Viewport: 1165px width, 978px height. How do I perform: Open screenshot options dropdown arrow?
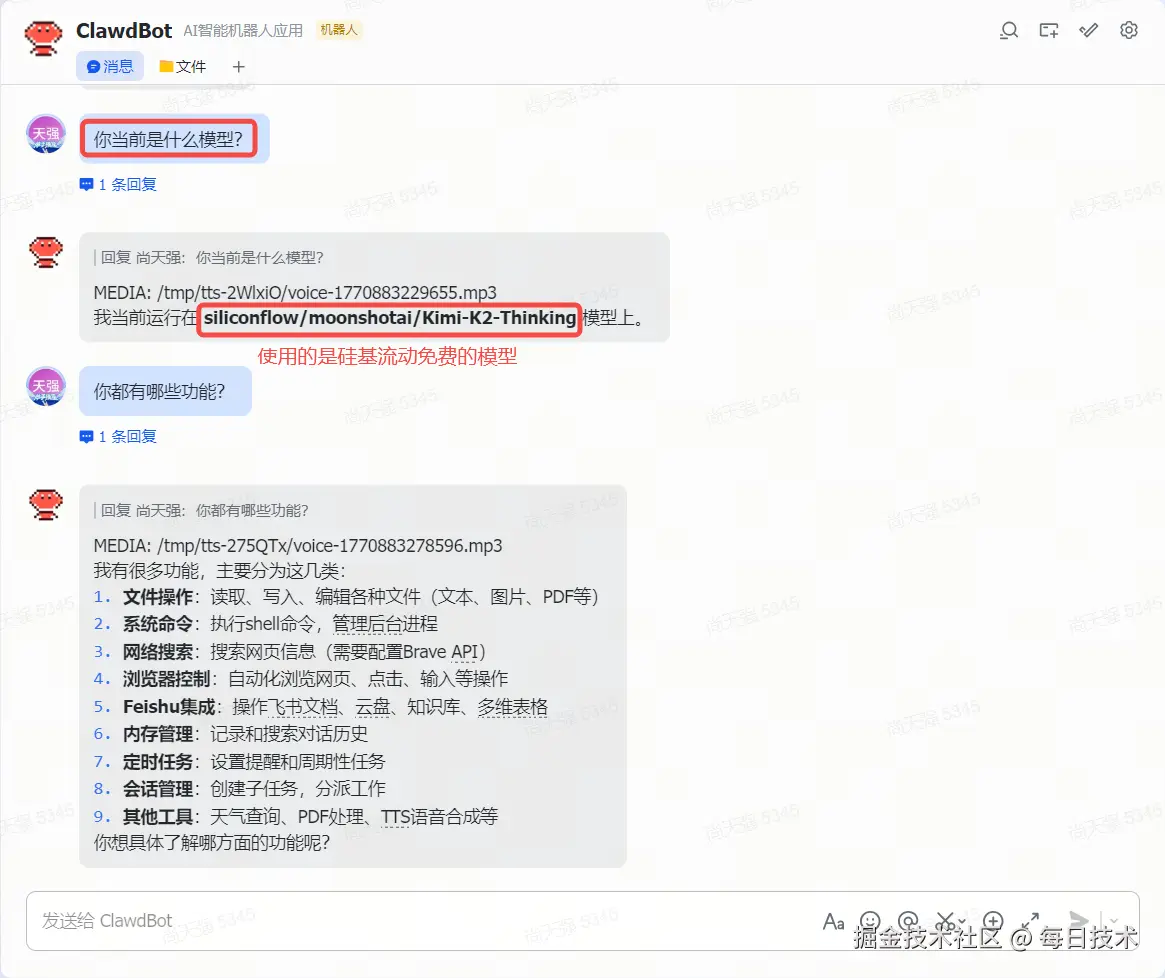click(962, 922)
